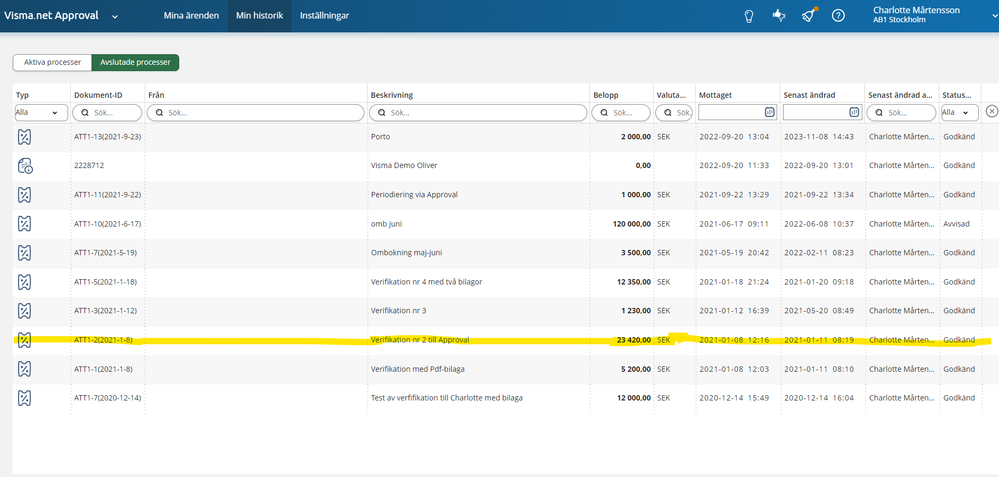The image size is (999, 477).
Task: Click the lightbulb tips icon
Action: (748, 16)
